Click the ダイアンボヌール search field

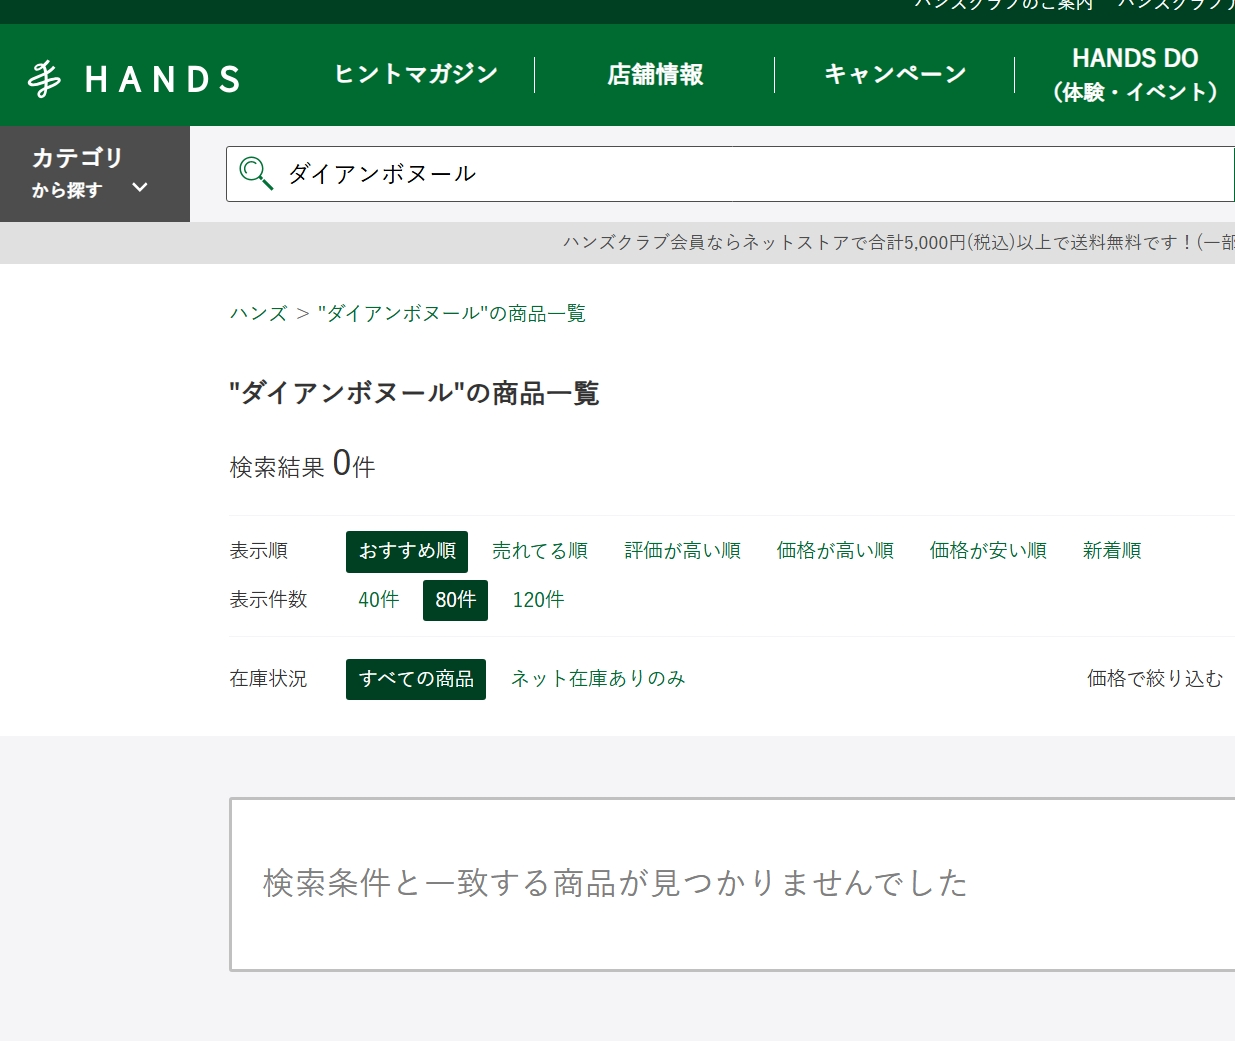click(x=730, y=174)
